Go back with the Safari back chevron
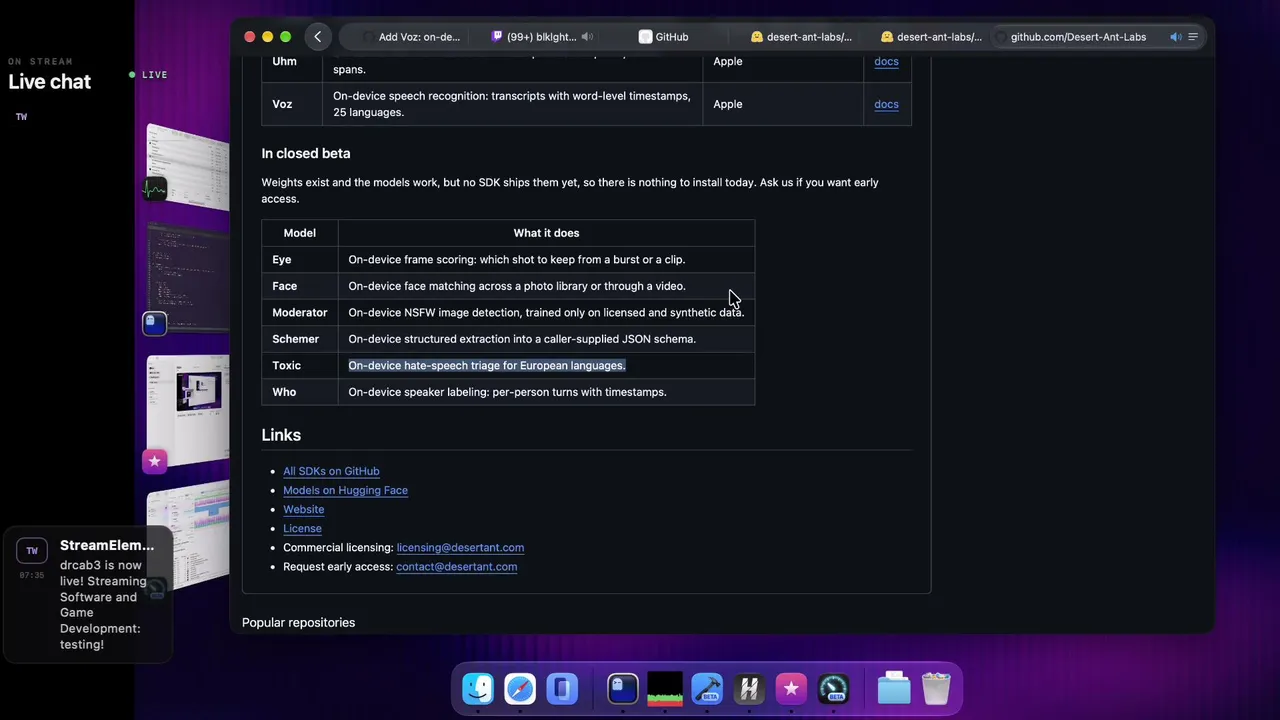Image resolution: width=1280 pixels, height=720 pixels. click(318, 37)
